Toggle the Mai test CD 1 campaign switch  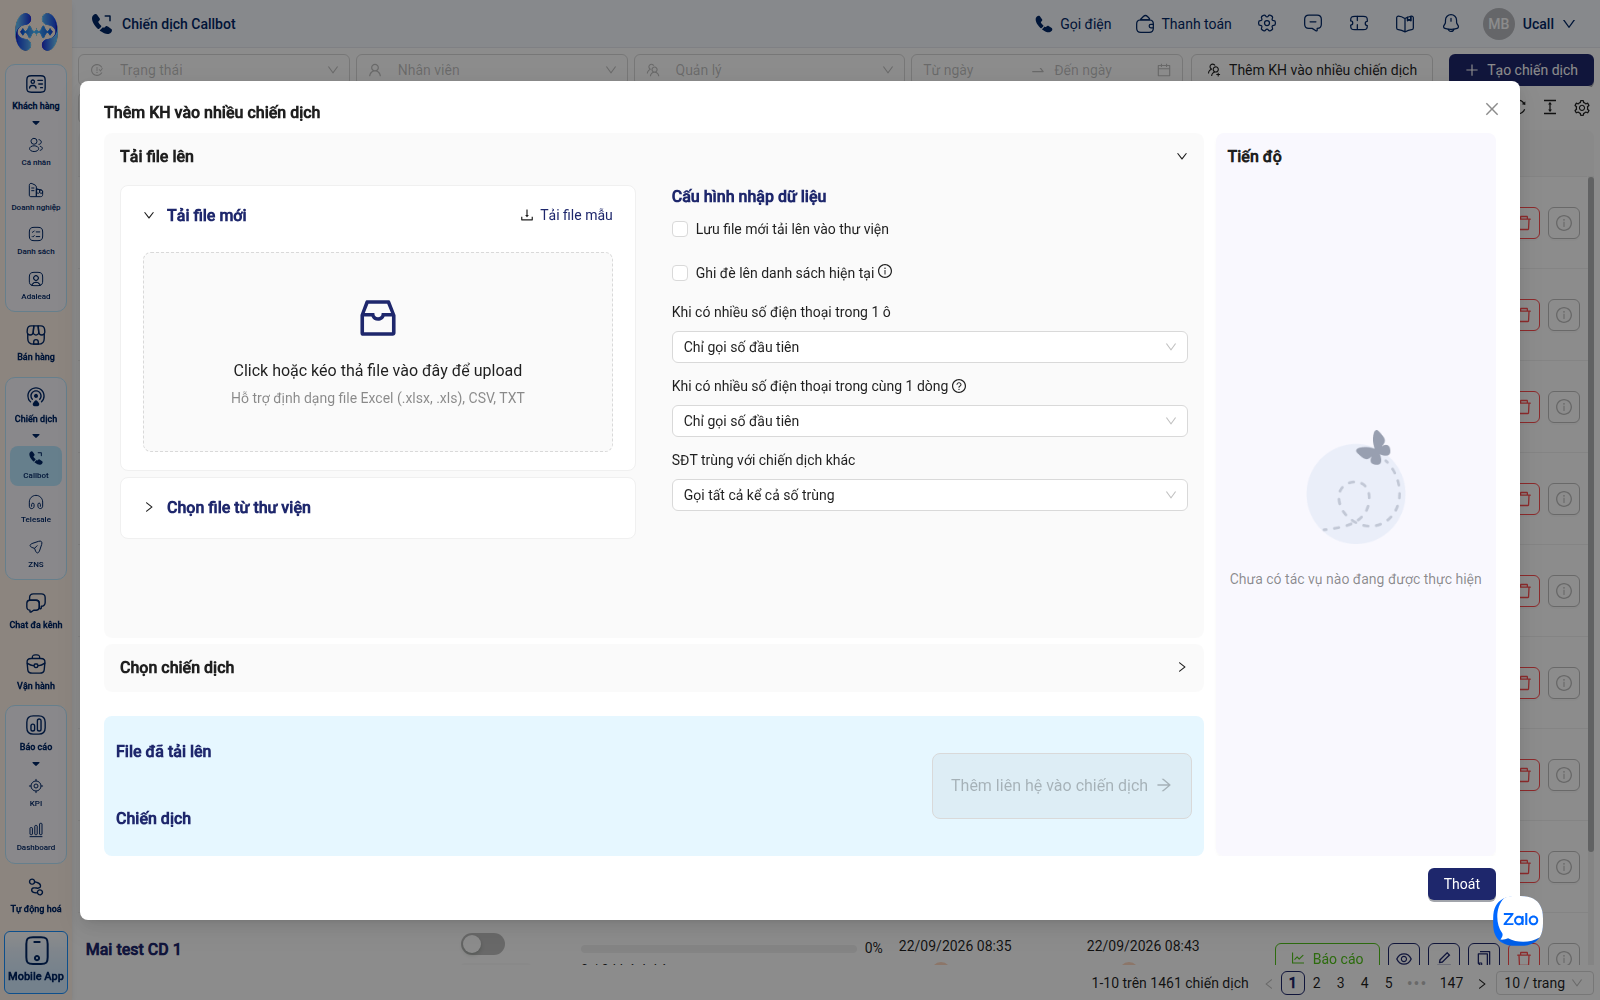tap(483, 944)
